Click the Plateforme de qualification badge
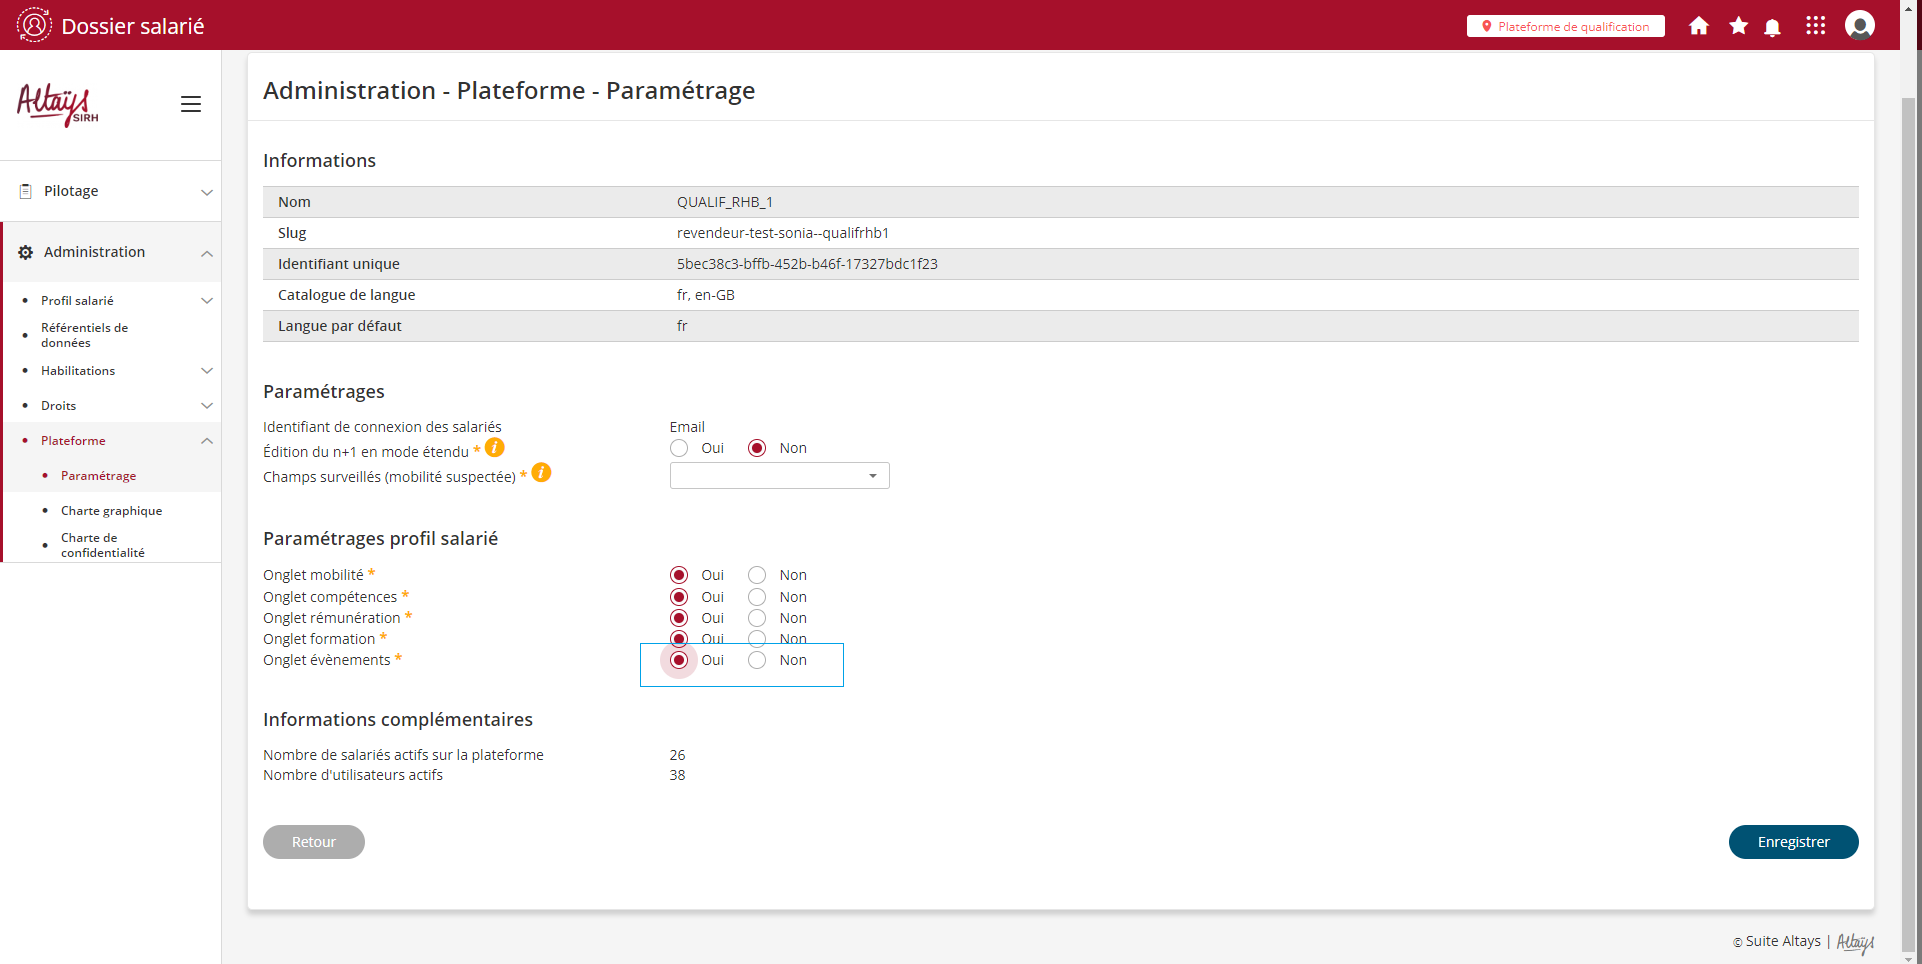The width and height of the screenshot is (1922, 964). tap(1565, 26)
